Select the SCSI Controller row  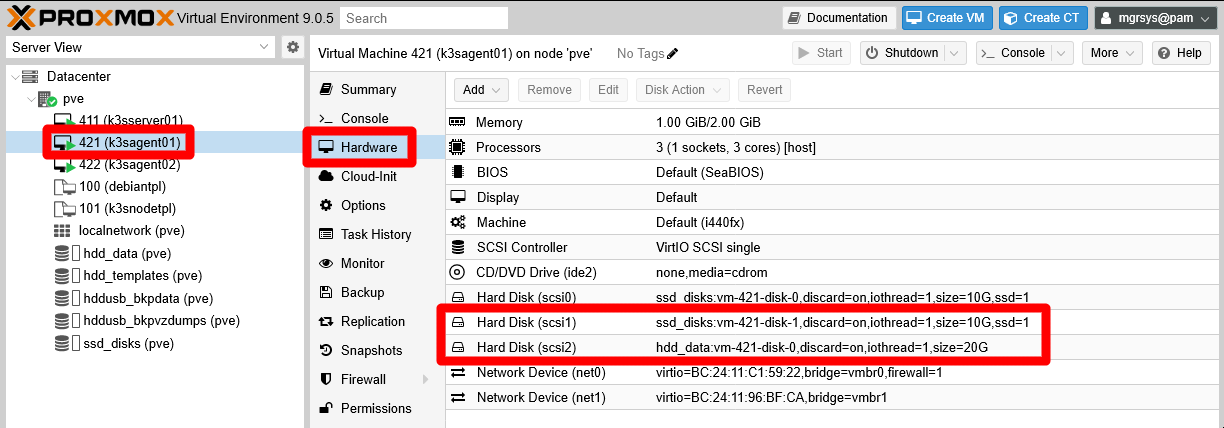point(834,247)
